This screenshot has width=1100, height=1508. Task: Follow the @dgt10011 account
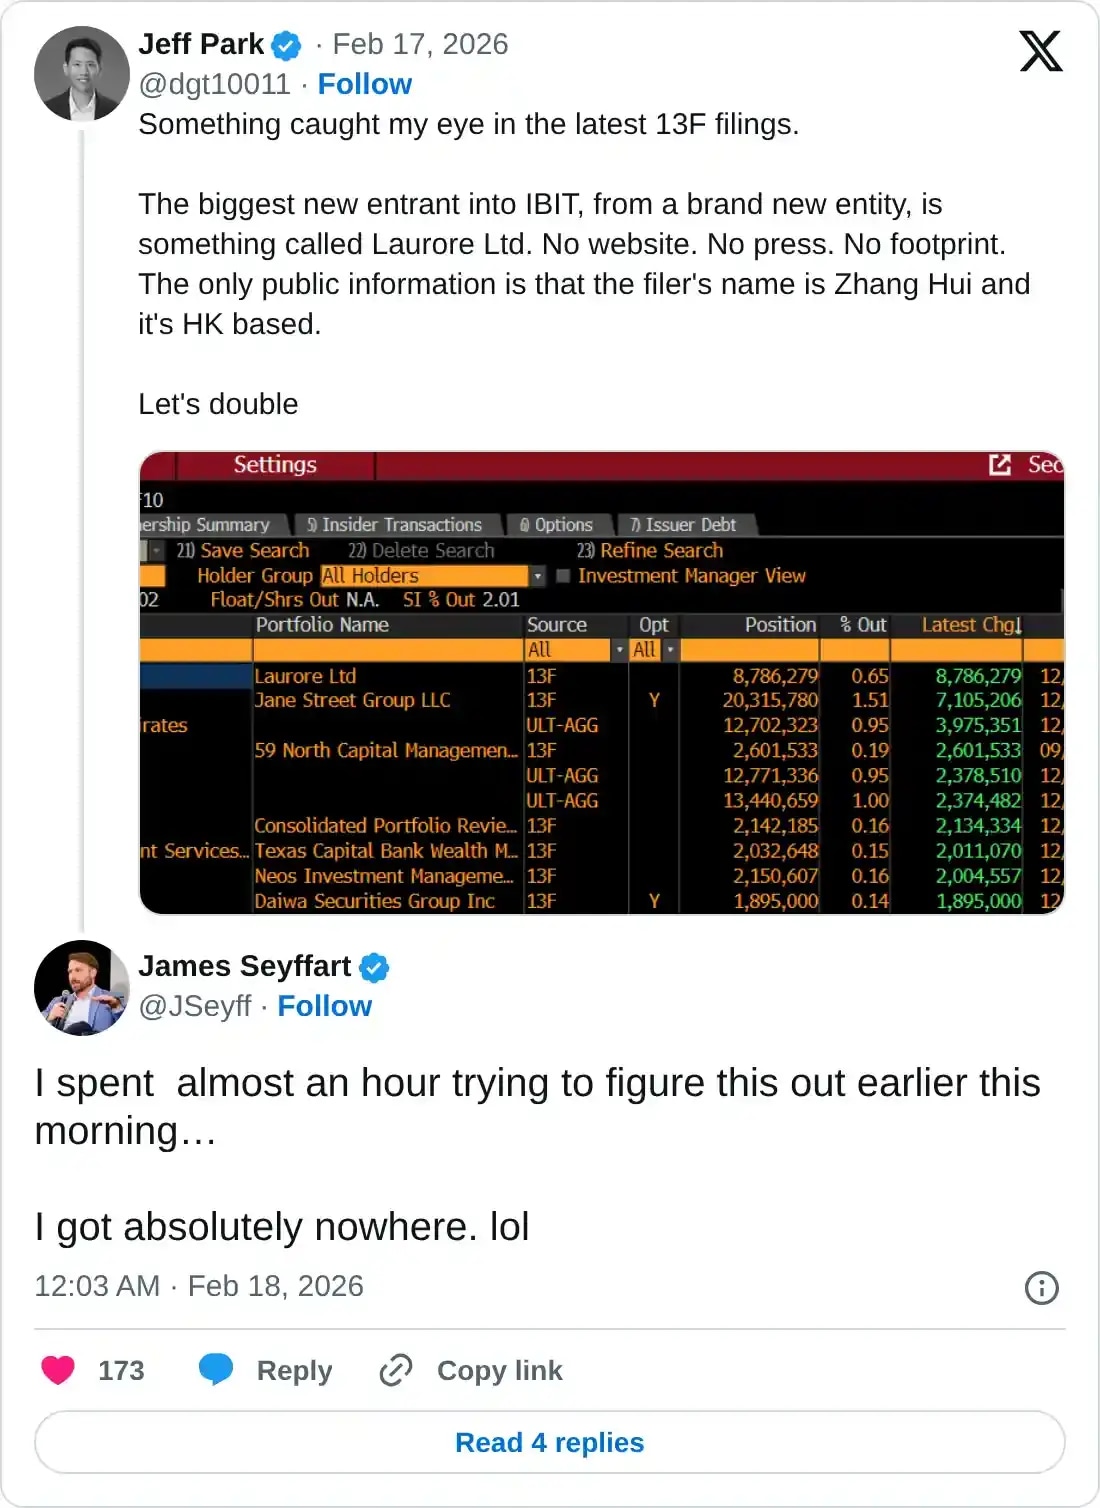pyautogui.click(x=364, y=84)
